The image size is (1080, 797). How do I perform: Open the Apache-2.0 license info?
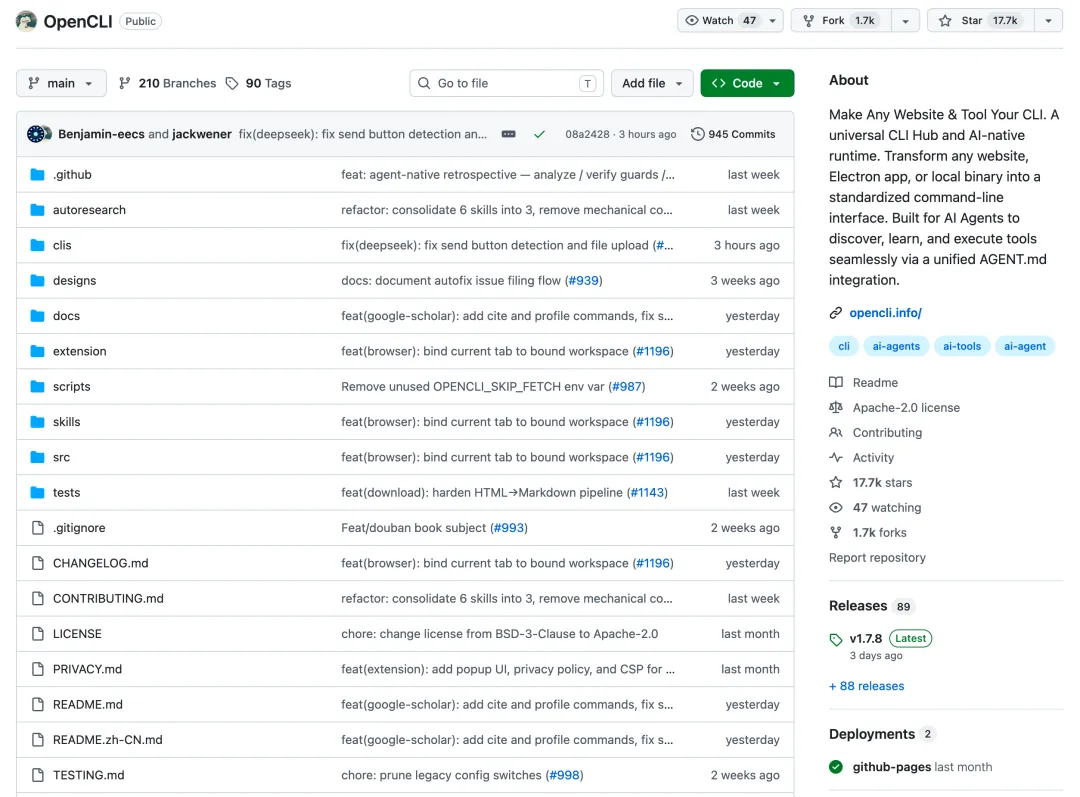(x=905, y=407)
